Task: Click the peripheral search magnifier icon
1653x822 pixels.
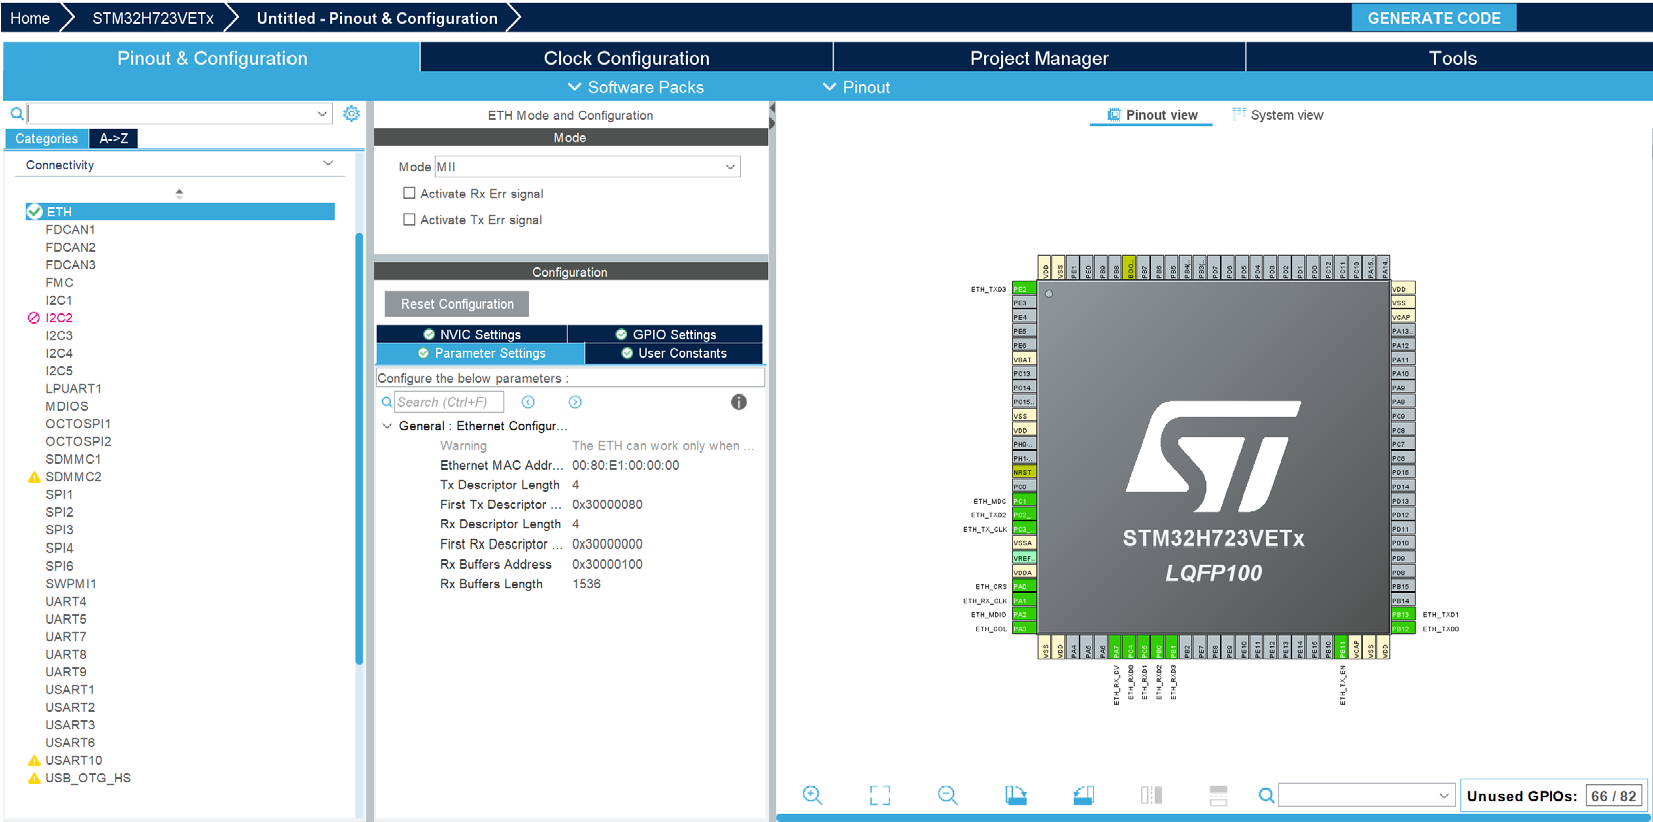Action: coord(17,114)
